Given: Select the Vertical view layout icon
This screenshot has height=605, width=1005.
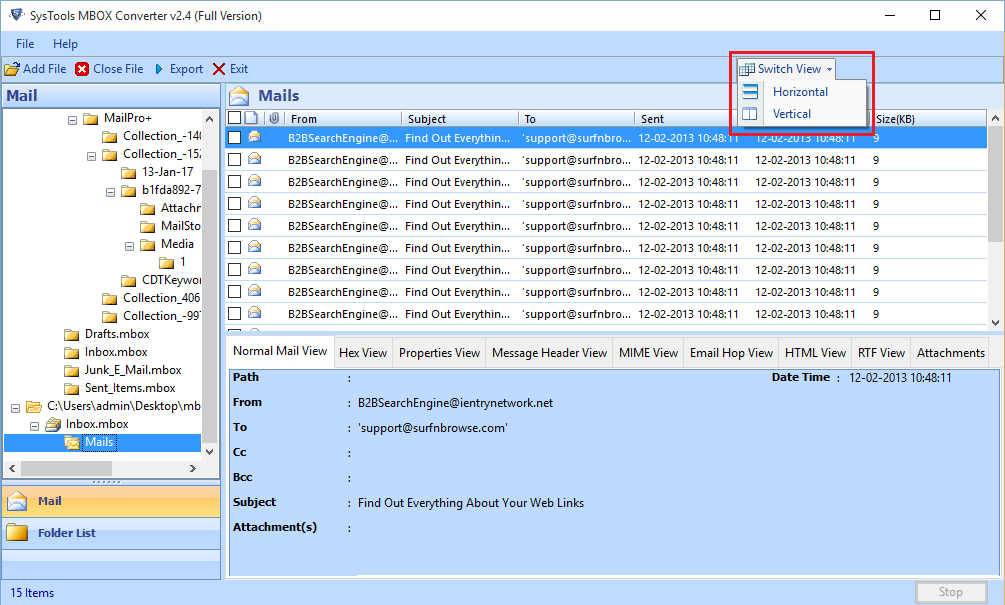Looking at the screenshot, I should point(750,114).
